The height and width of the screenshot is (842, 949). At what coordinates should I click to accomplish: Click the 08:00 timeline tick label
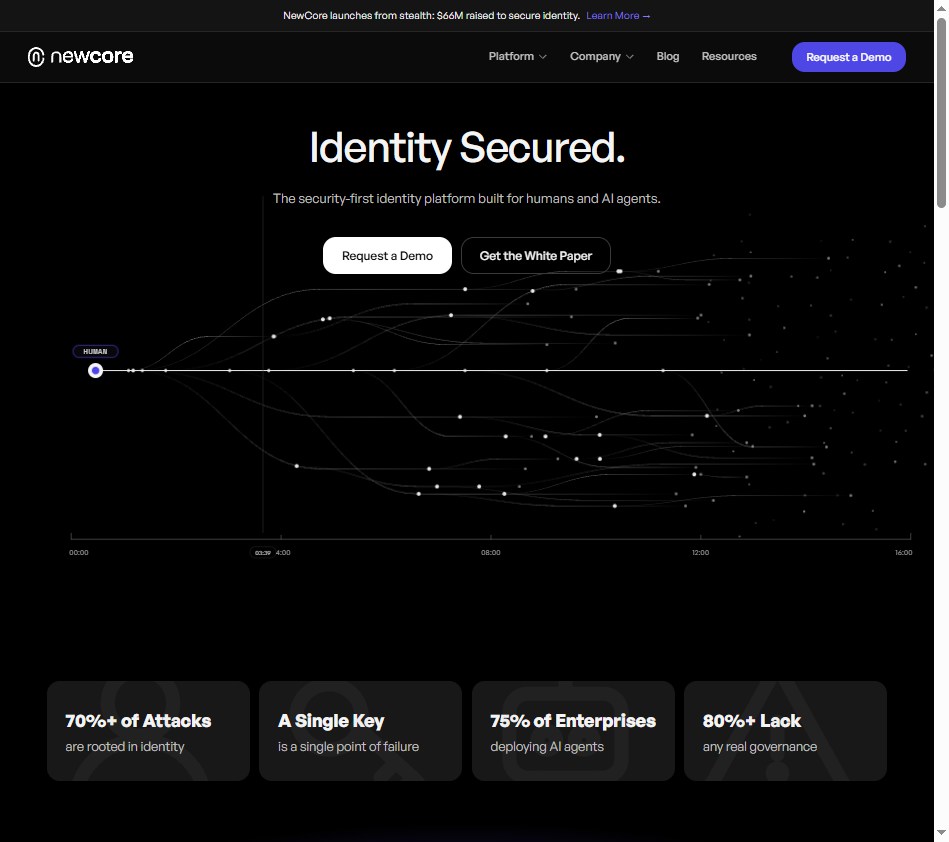[491, 553]
